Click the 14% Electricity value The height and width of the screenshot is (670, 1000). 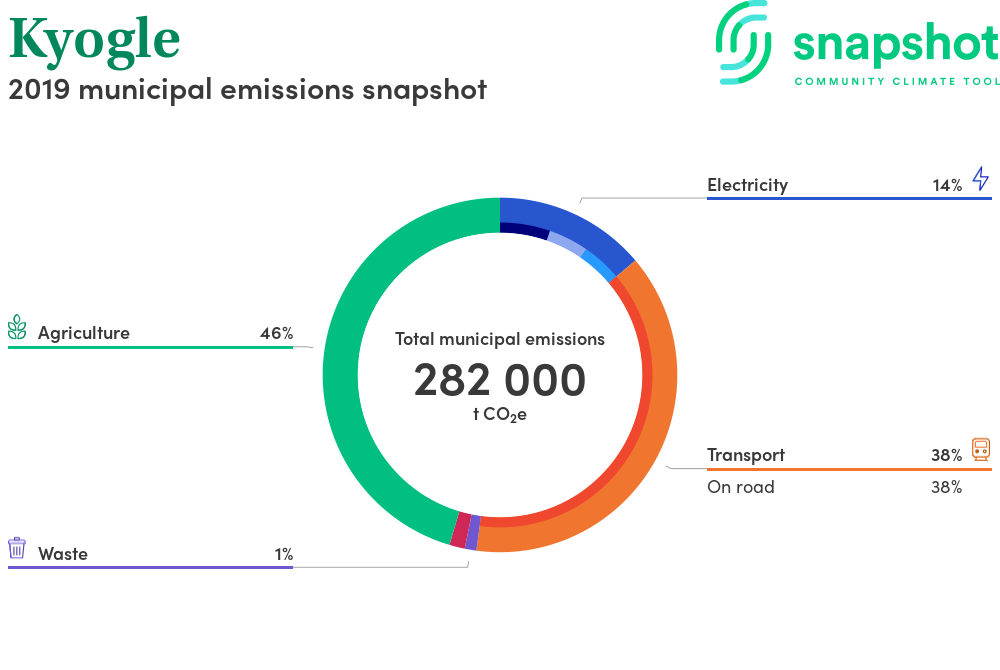(947, 186)
